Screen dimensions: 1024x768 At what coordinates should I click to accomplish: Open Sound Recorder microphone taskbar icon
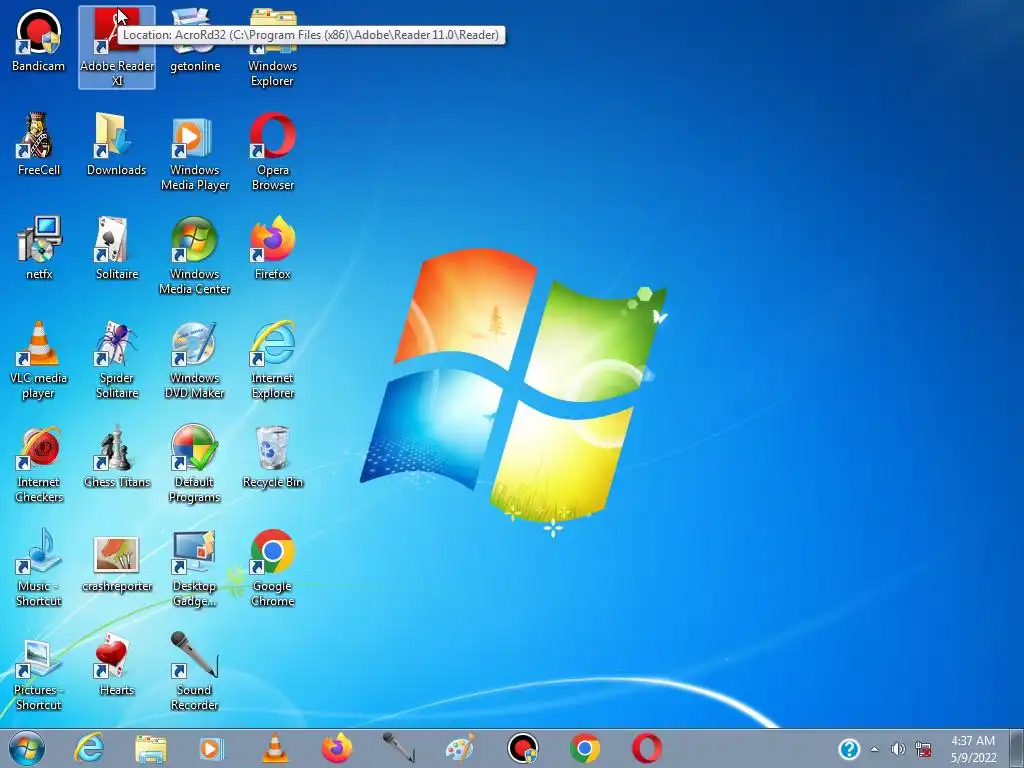pyautogui.click(x=399, y=748)
